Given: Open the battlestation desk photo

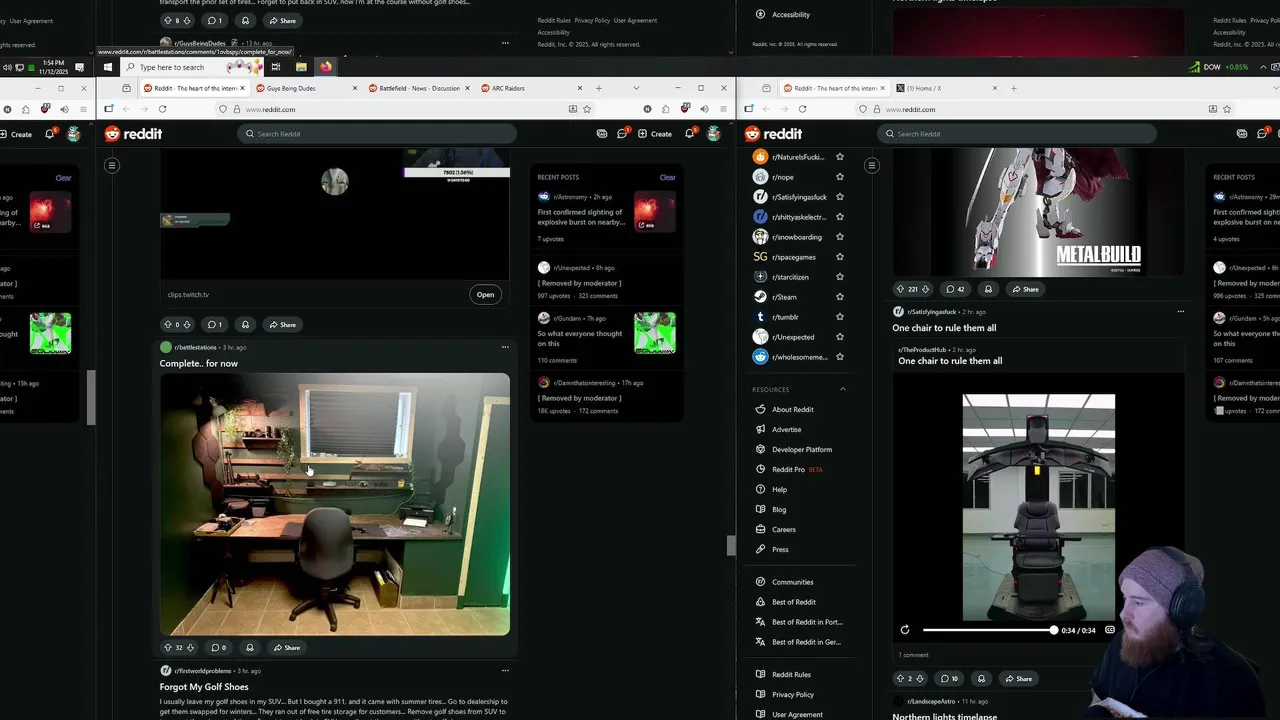Looking at the screenshot, I should (335, 504).
